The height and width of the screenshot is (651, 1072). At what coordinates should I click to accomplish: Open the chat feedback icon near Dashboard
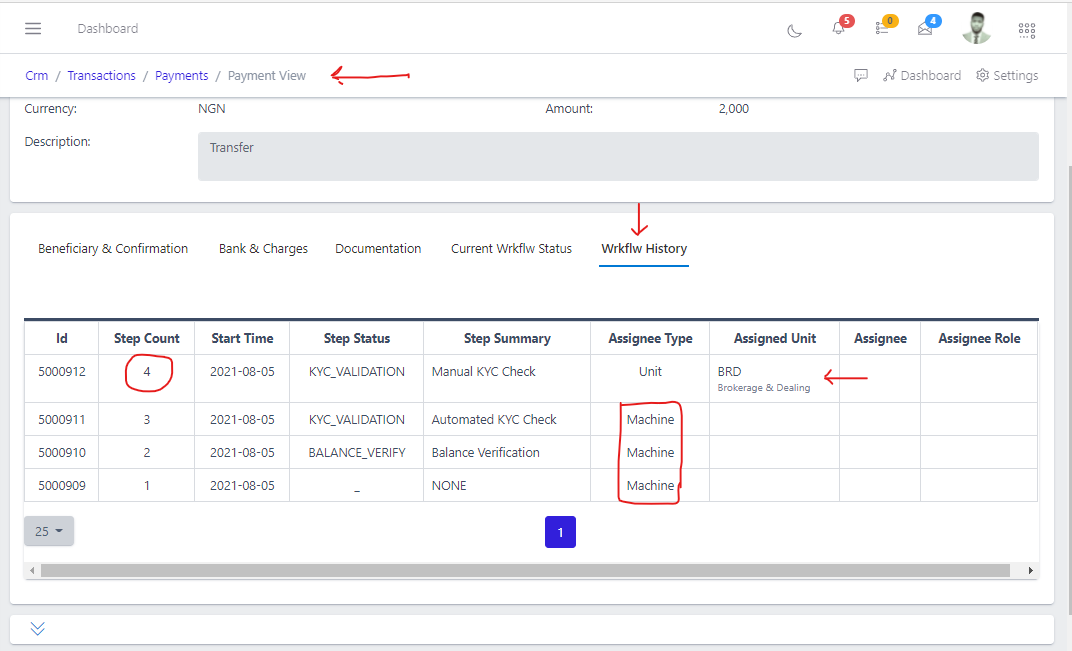pos(861,75)
